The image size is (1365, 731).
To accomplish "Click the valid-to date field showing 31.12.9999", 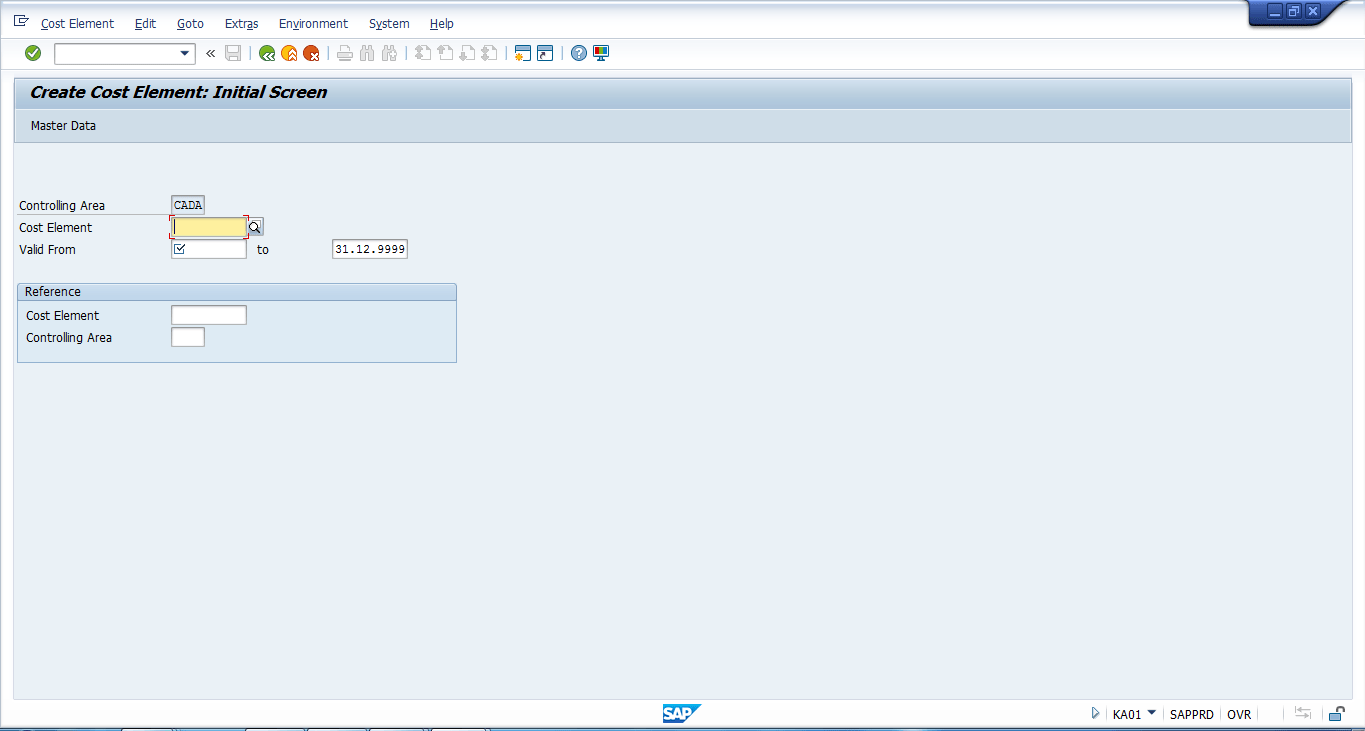I will (370, 249).
